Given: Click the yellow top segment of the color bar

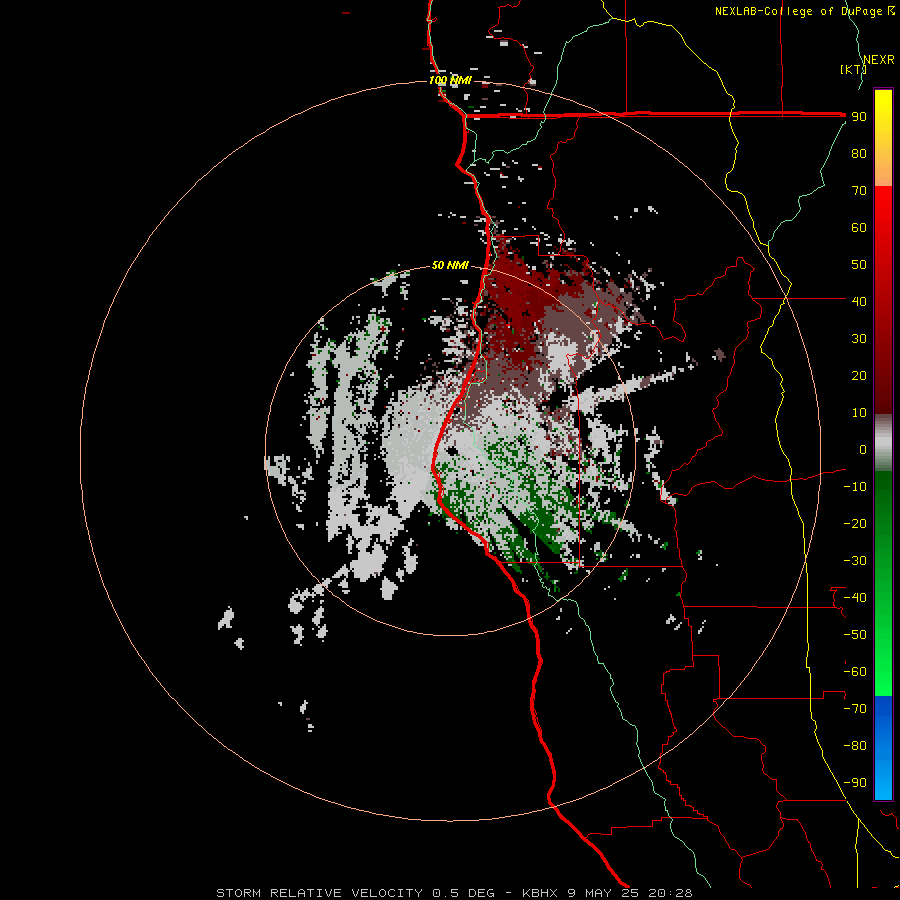Looking at the screenshot, I should pyautogui.click(x=883, y=138).
